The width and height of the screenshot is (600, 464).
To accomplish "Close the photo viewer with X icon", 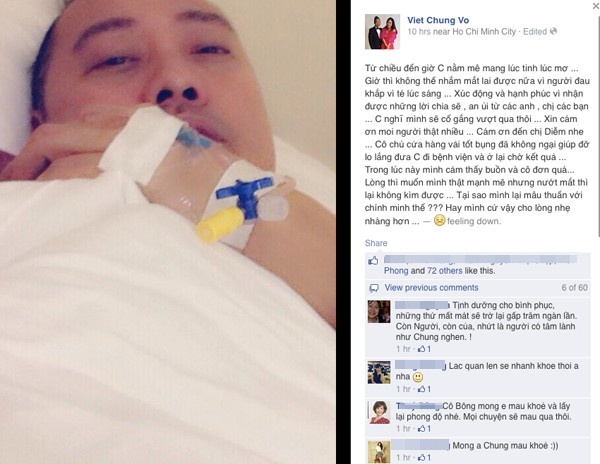I will click(596, 6).
